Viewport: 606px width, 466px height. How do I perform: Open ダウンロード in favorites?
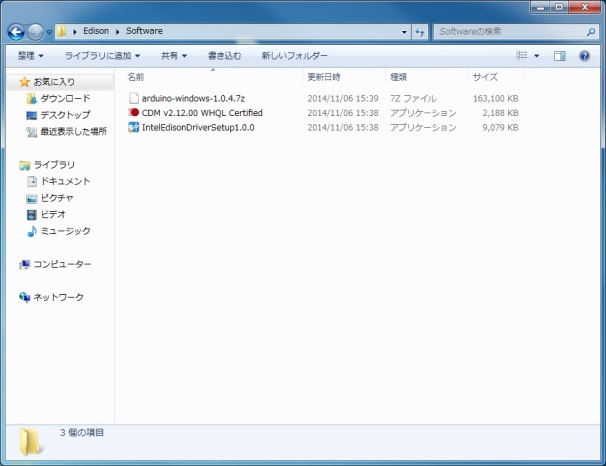(66, 99)
